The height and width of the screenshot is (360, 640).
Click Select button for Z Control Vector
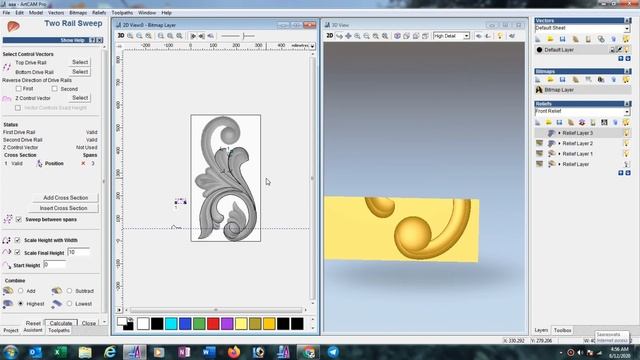point(80,98)
